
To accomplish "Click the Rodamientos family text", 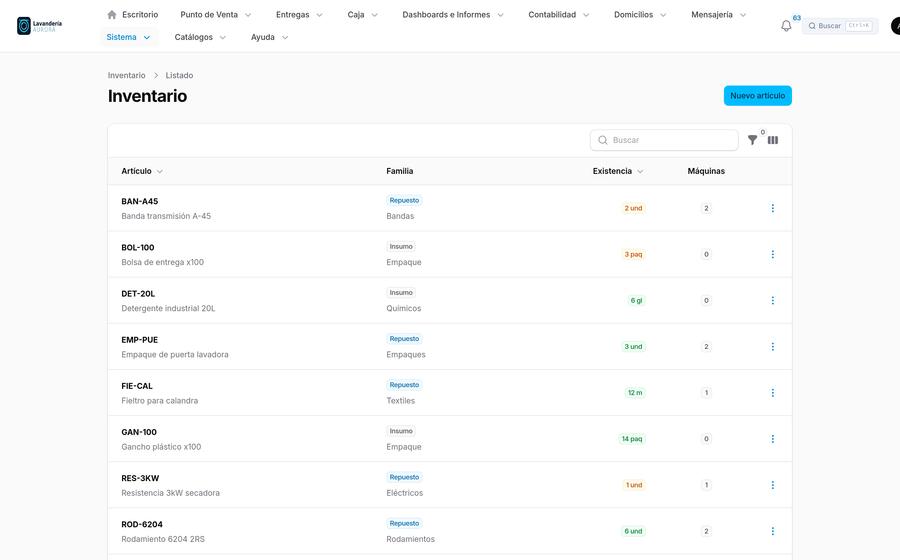I will point(410,539).
